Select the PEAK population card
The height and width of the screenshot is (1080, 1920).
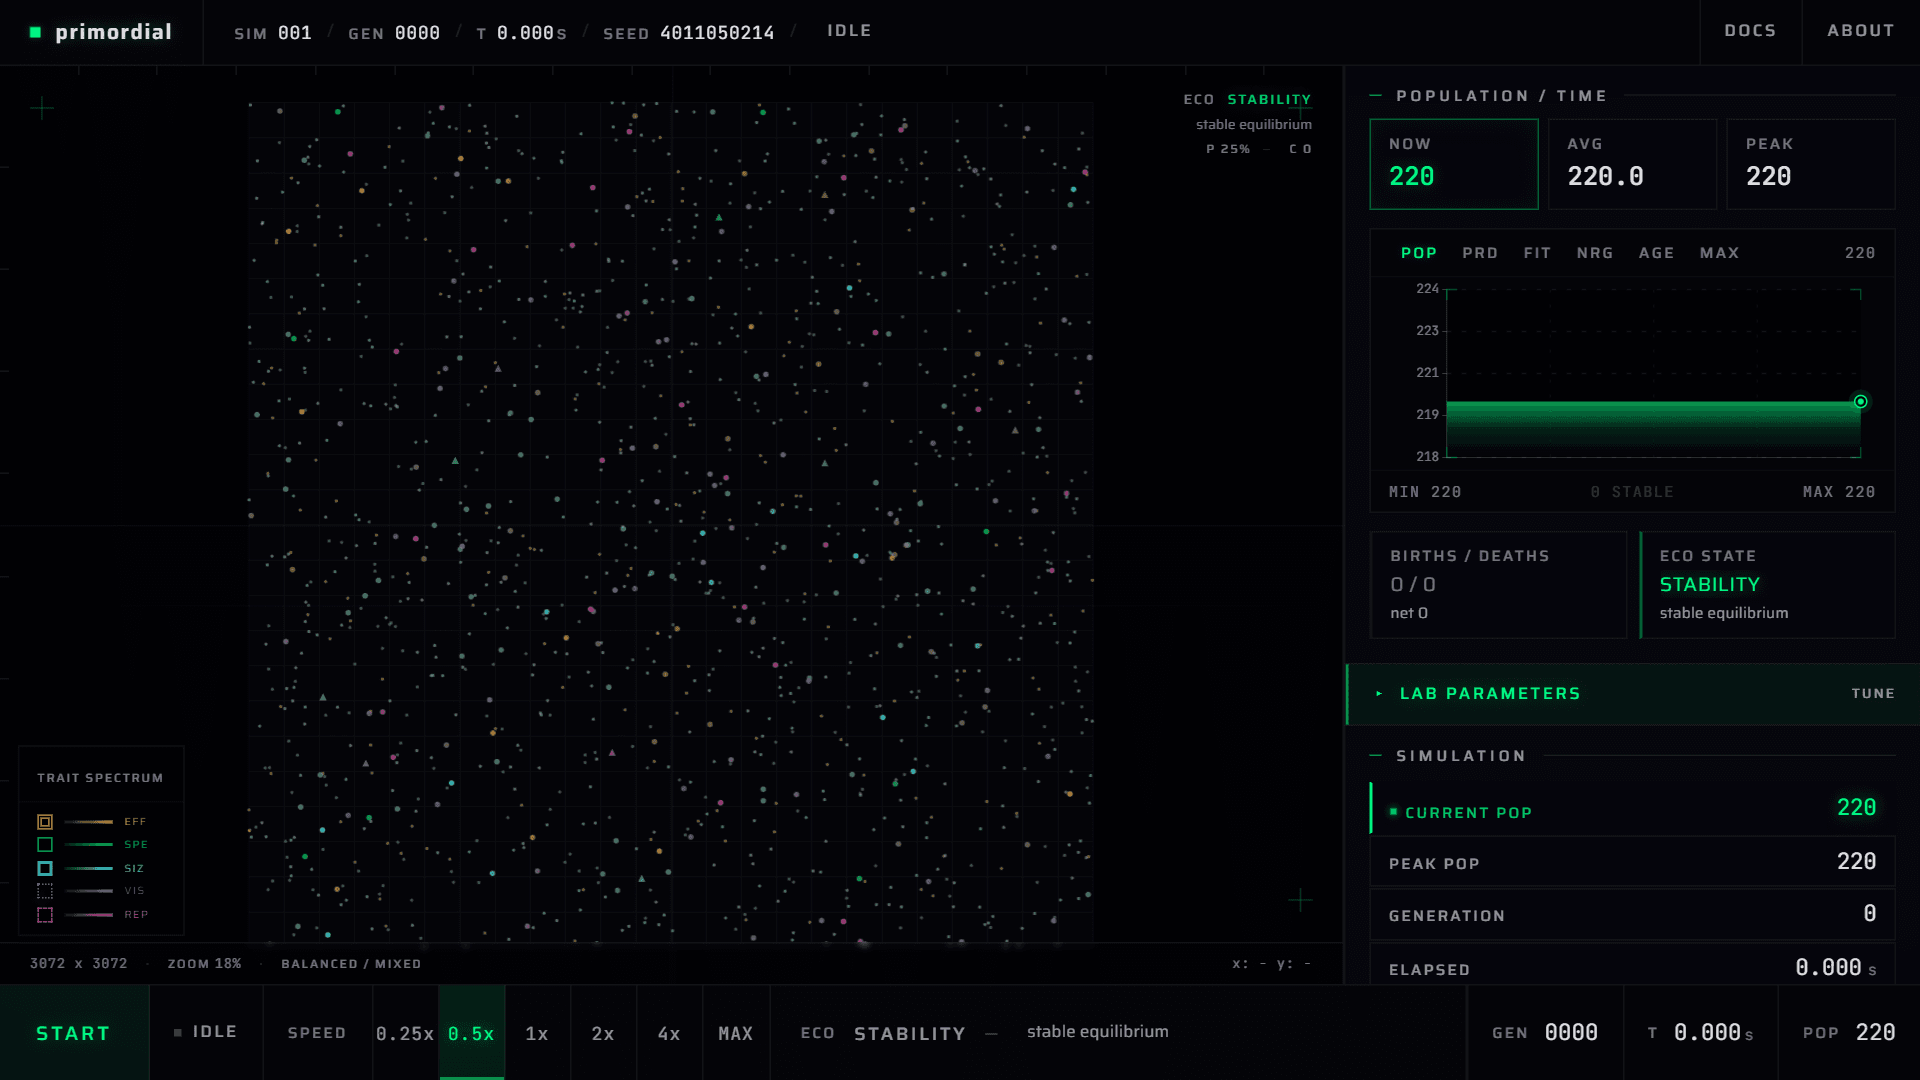tap(1811, 164)
